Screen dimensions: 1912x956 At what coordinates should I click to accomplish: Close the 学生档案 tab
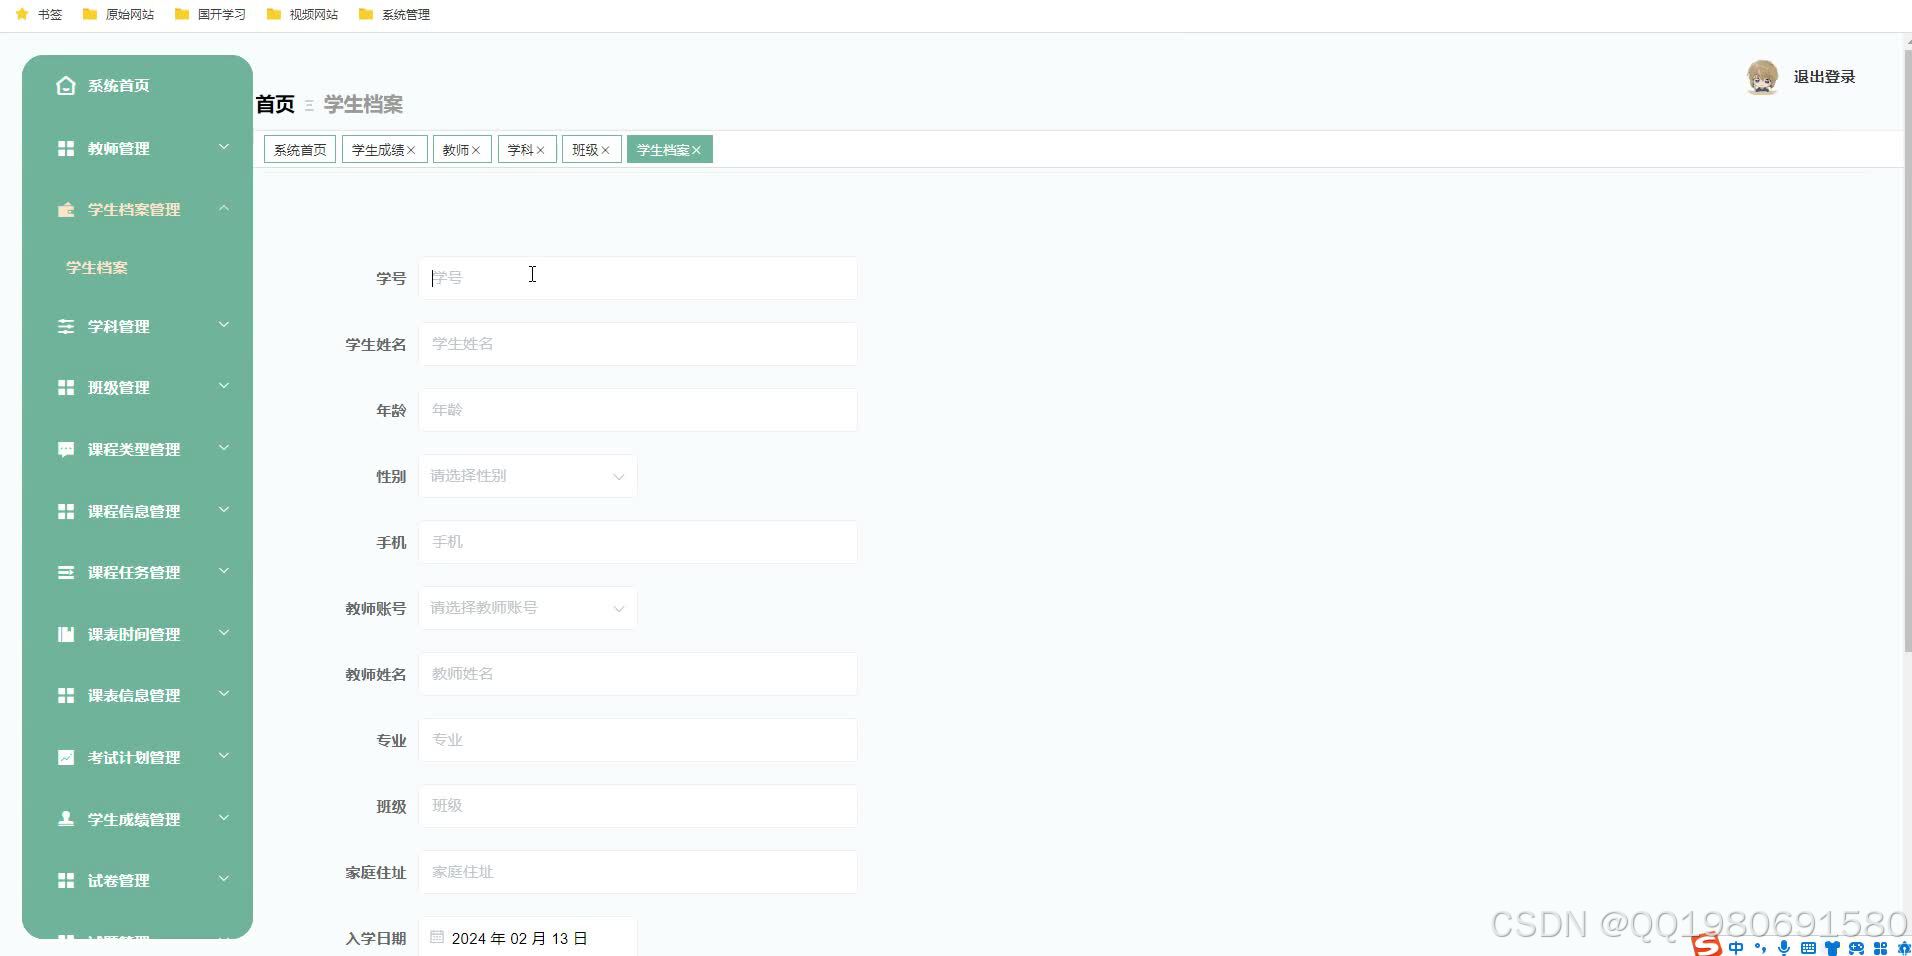point(696,150)
